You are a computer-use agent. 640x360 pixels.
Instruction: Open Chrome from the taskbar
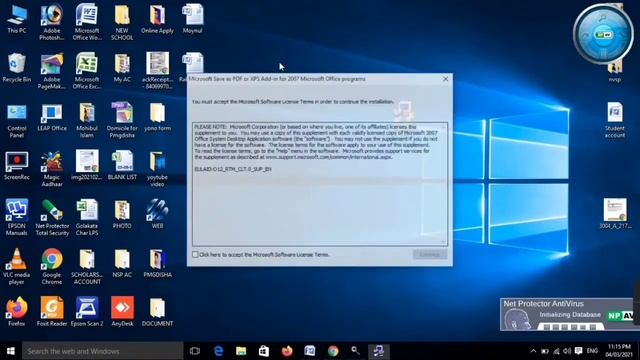coord(333,351)
